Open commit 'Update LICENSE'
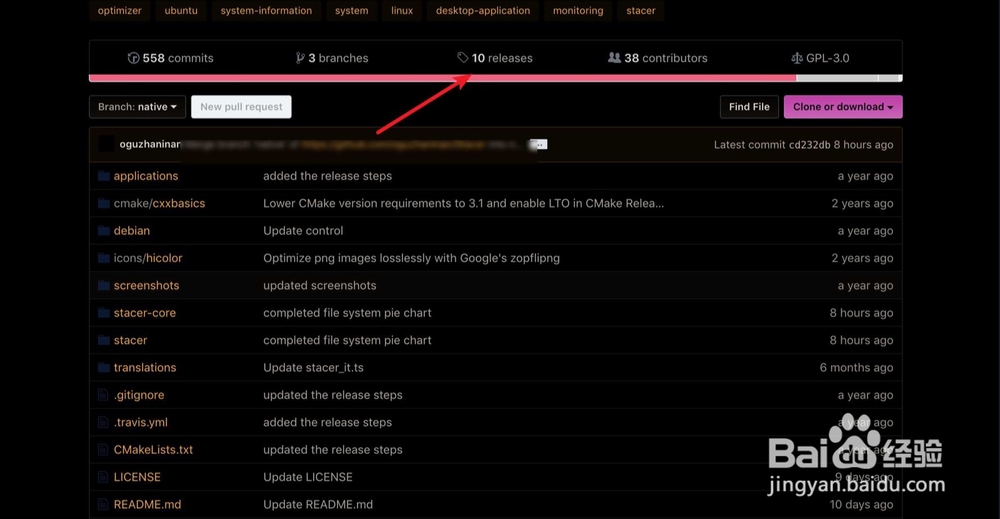1000x519 pixels. coord(308,478)
